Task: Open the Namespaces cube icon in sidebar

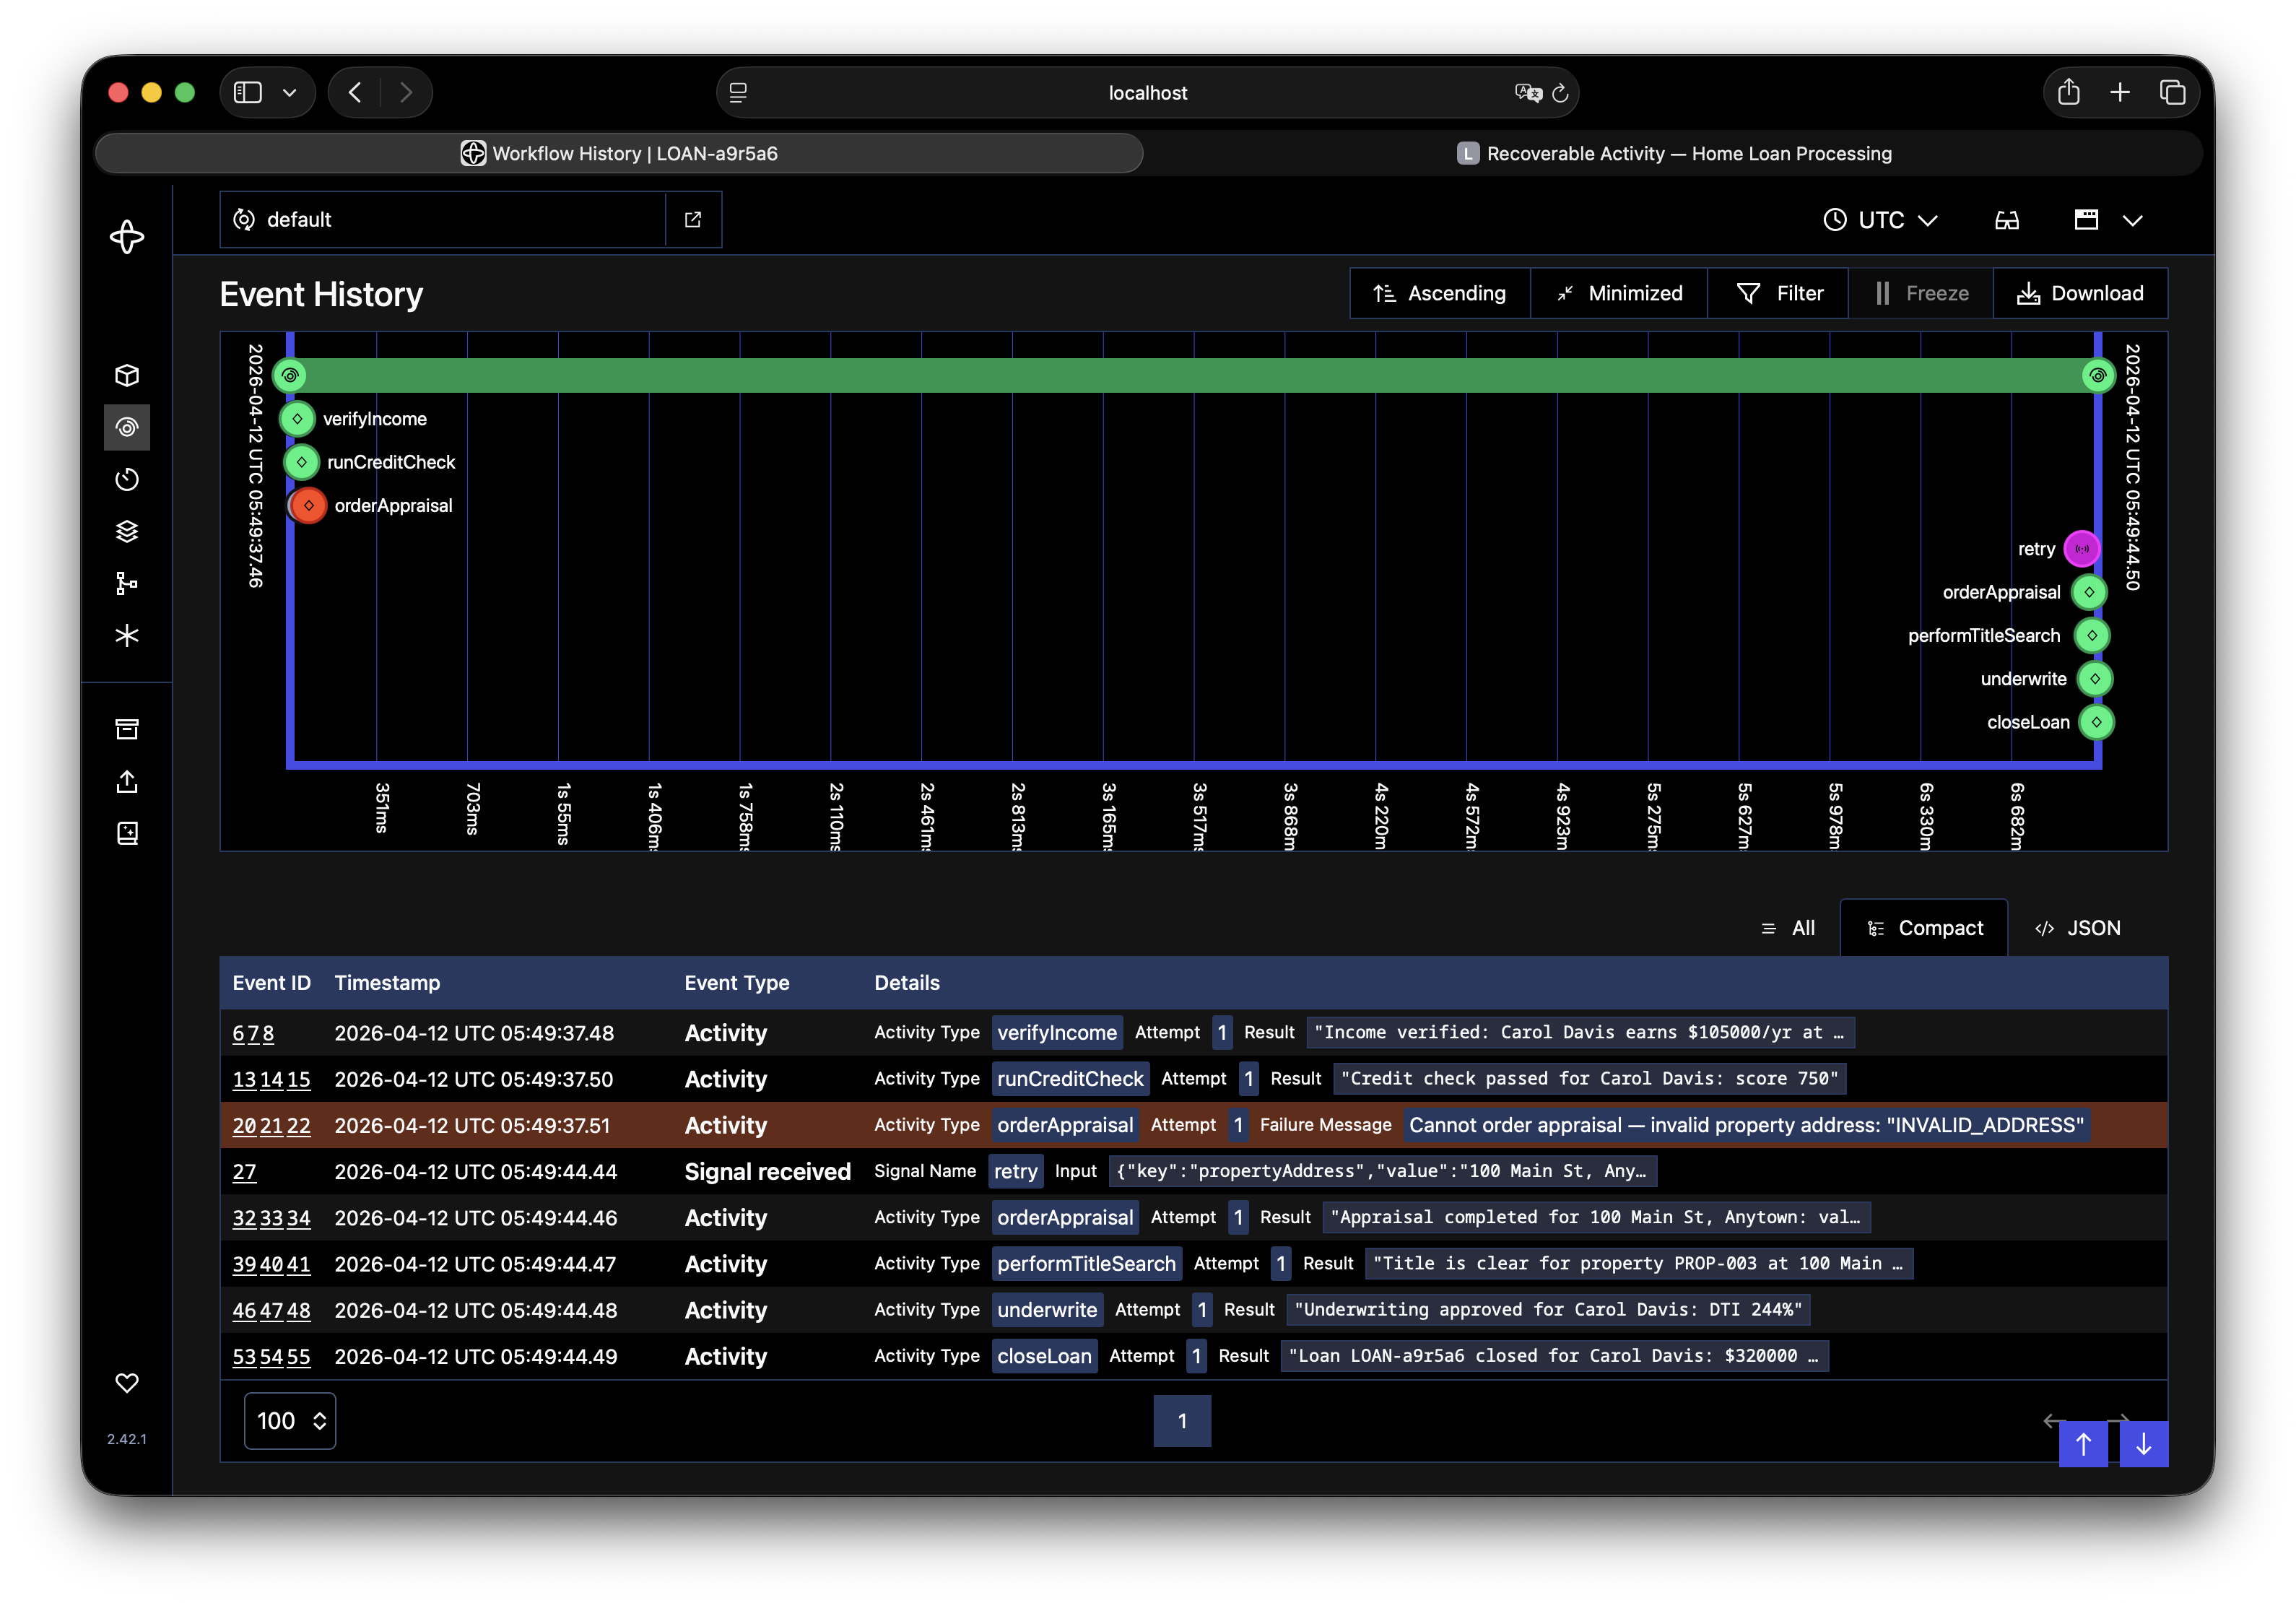Action: 127,375
